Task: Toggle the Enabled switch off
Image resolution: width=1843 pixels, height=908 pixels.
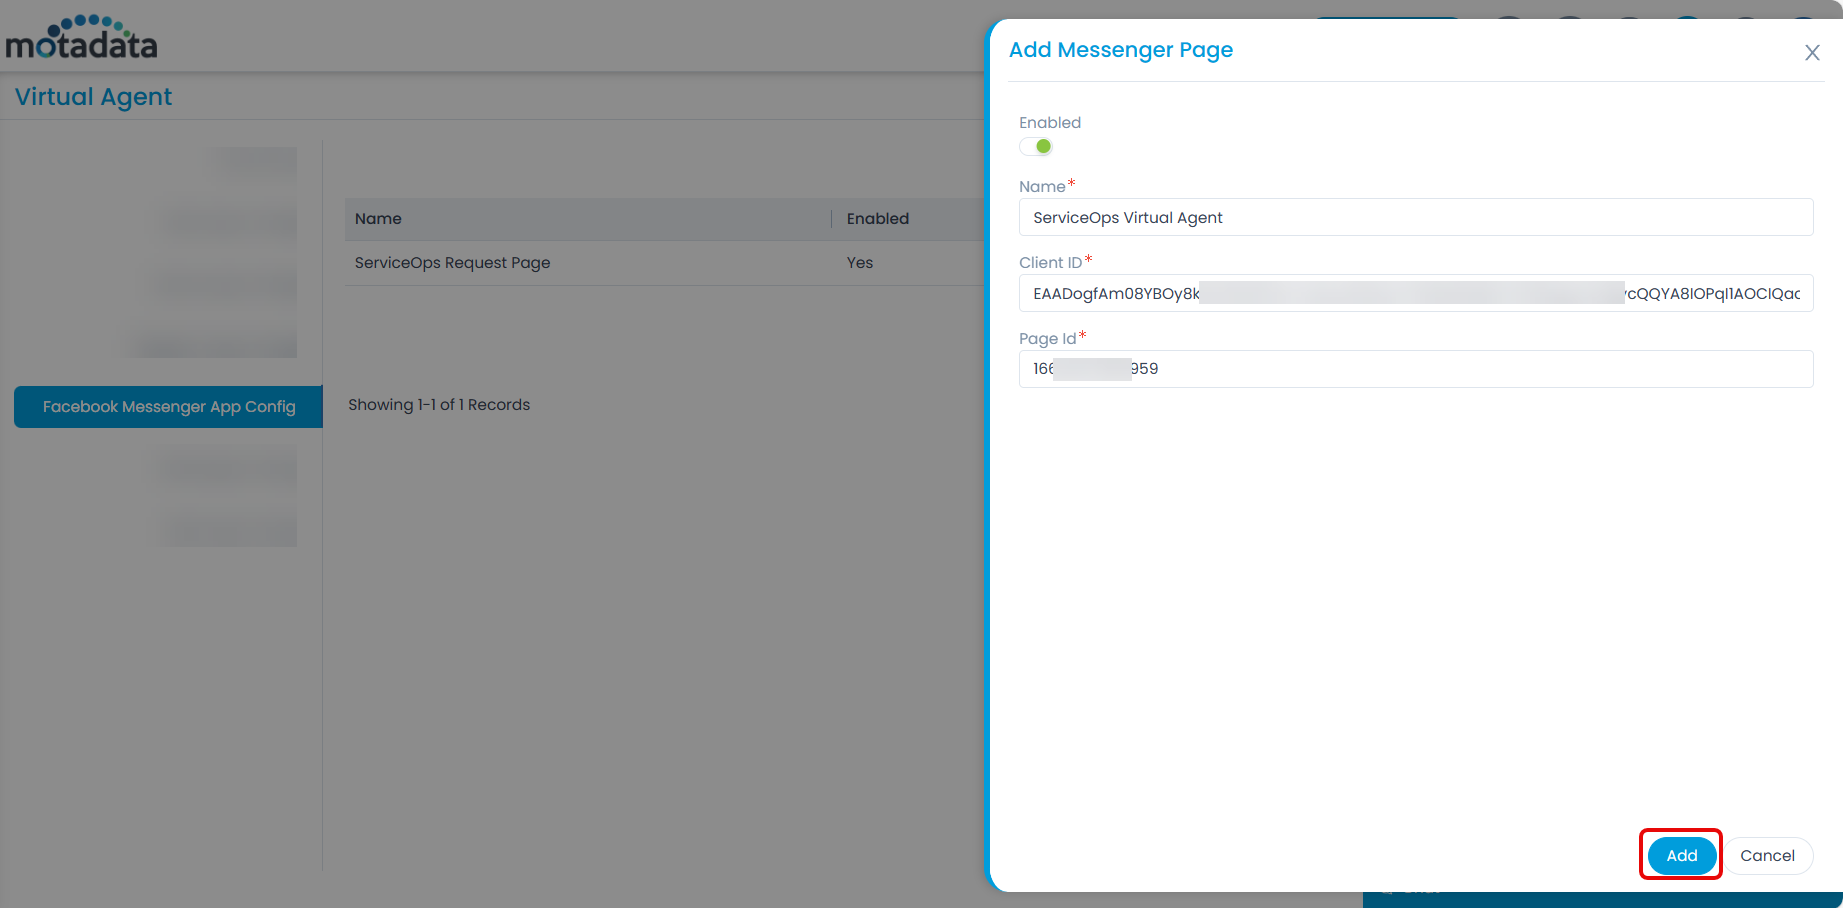Action: click(x=1036, y=147)
